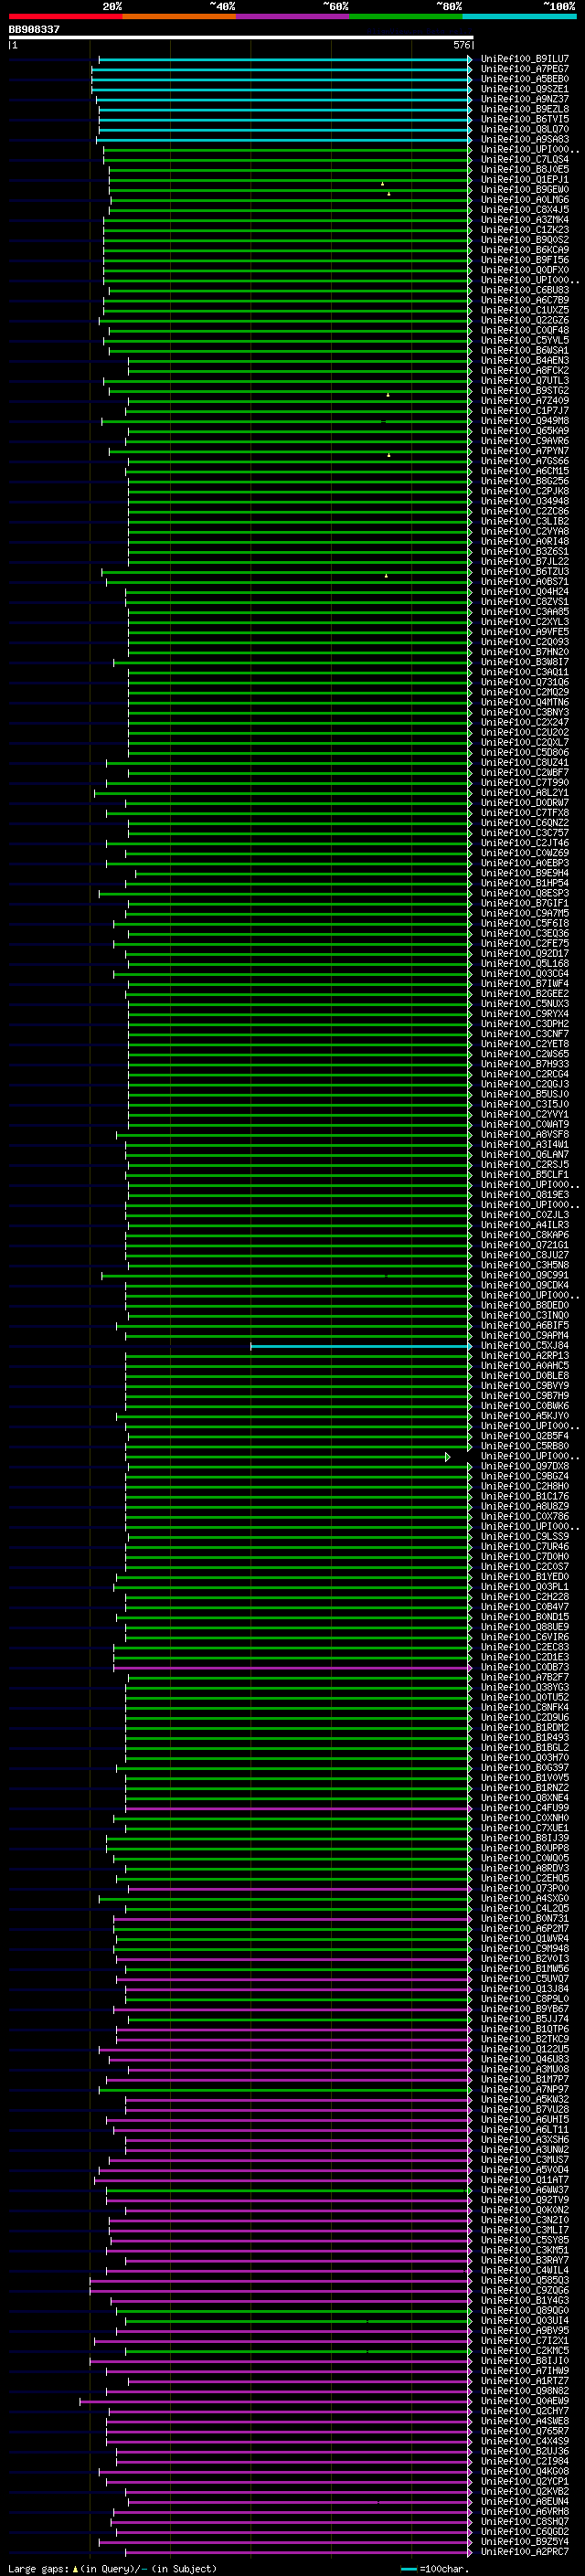This screenshot has height=2576, width=585.
Task: Select label UniRef100_Q7UTL3
Action: tap(525, 381)
